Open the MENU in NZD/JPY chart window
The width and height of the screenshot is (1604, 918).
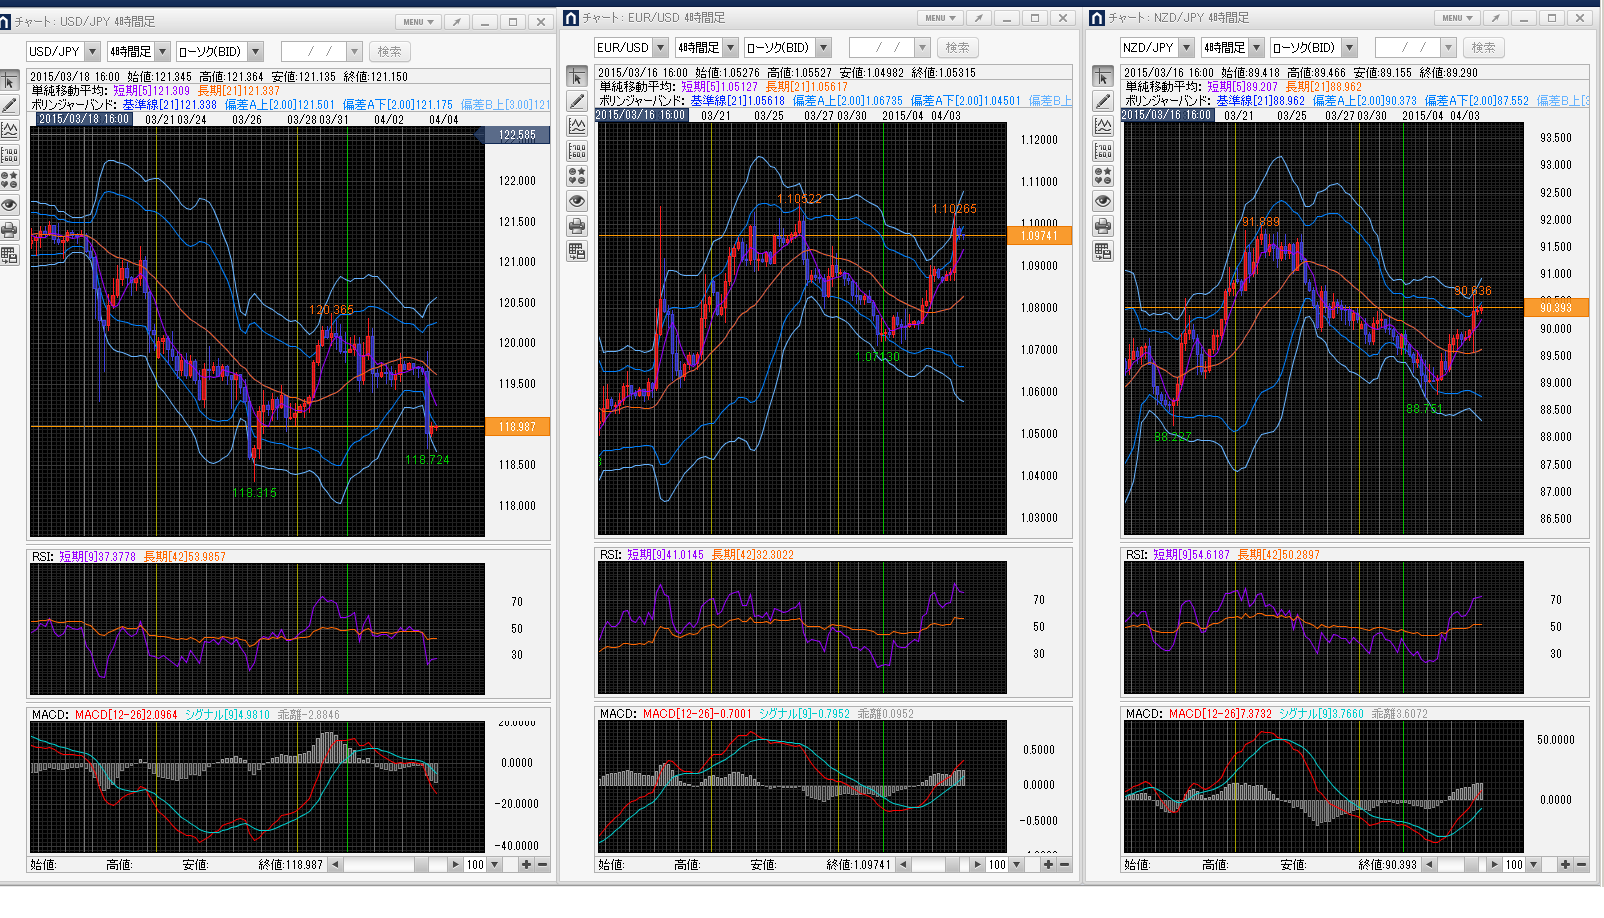(1456, 18)
